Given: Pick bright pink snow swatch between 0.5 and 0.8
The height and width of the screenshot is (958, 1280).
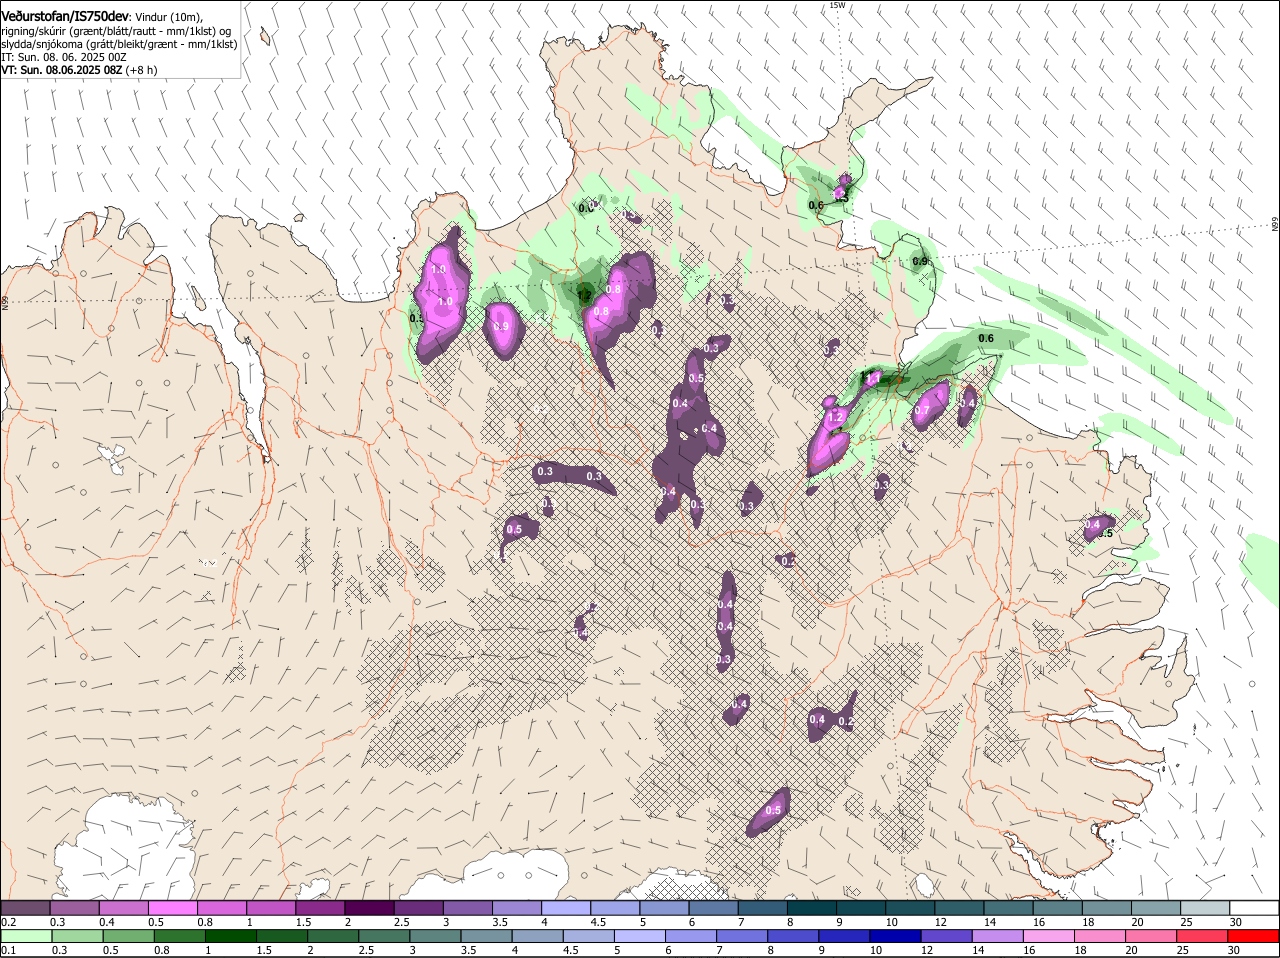Looking at the screenshot, I should point(172,908).
